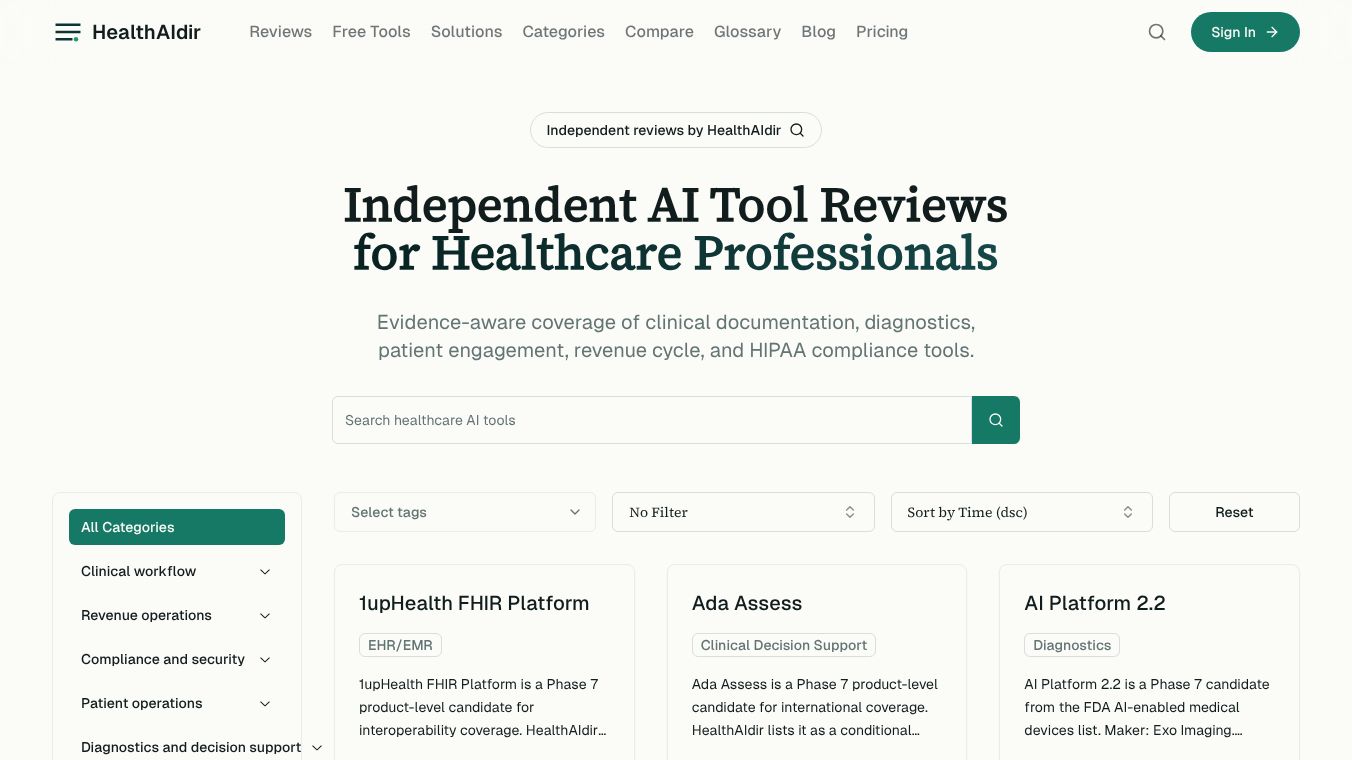The width and height of the screenshot is (1352, 760).
Task: Click the green search submit button
Action: coord(996,420)
